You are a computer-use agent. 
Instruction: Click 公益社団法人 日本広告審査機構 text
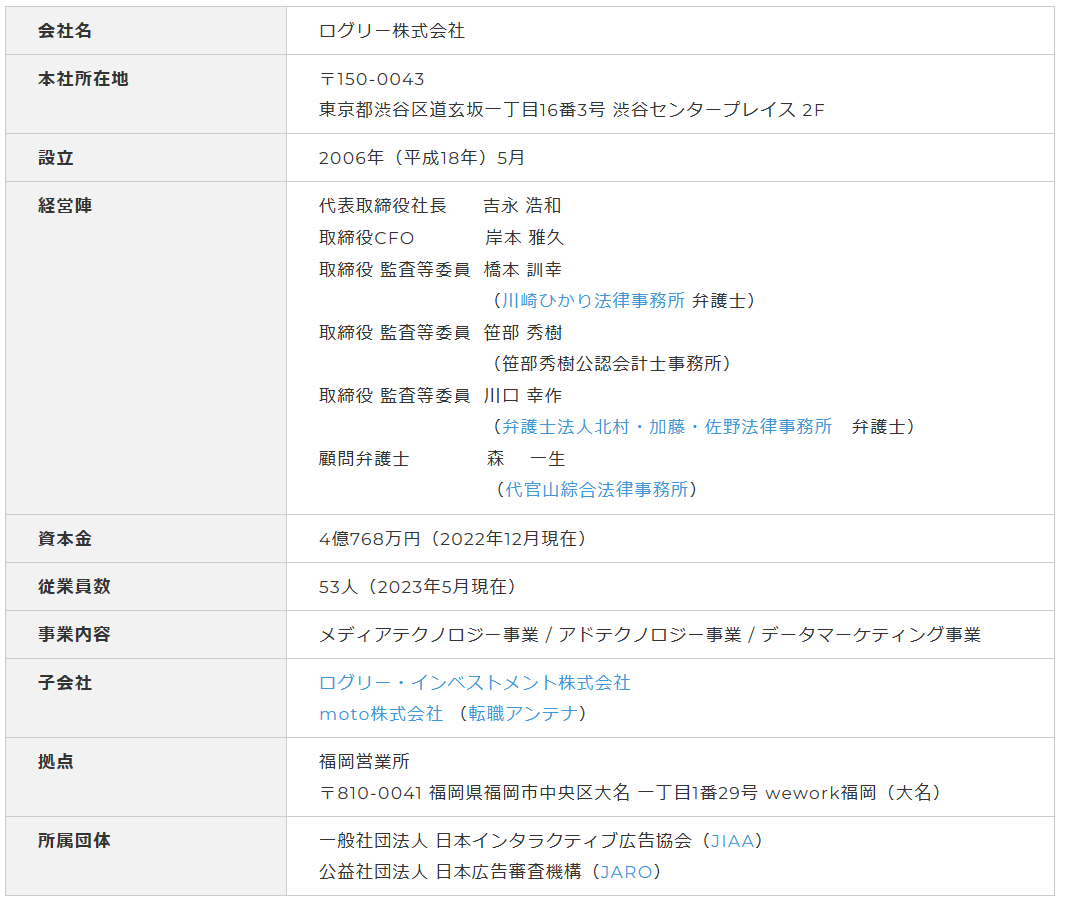[450, 872]
